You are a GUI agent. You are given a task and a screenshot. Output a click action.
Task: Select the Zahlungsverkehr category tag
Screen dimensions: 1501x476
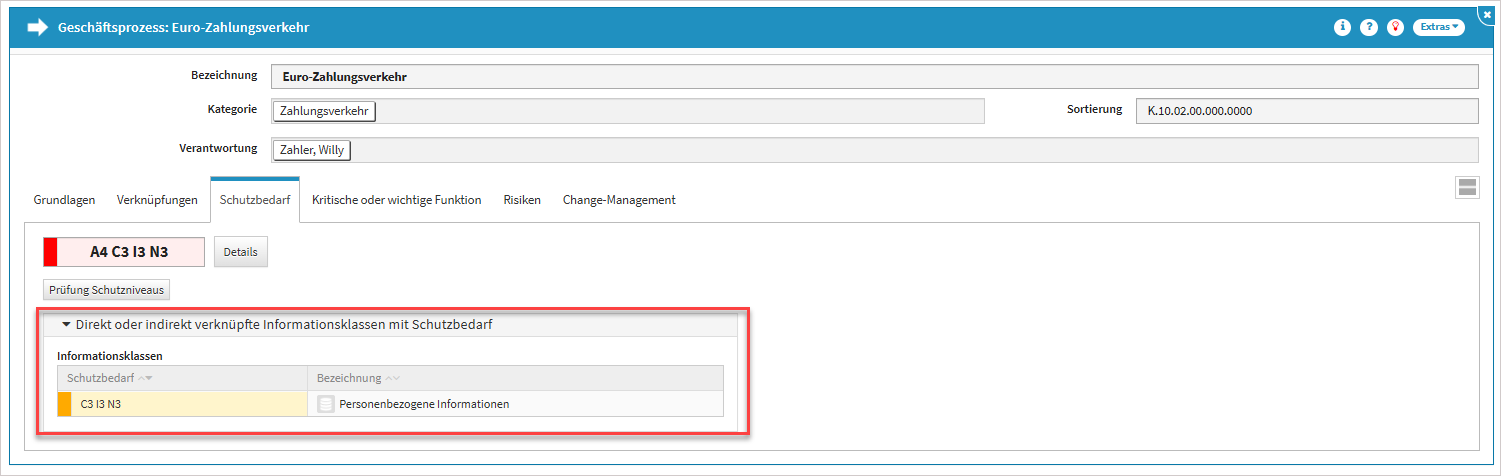[x=324, y=111]
